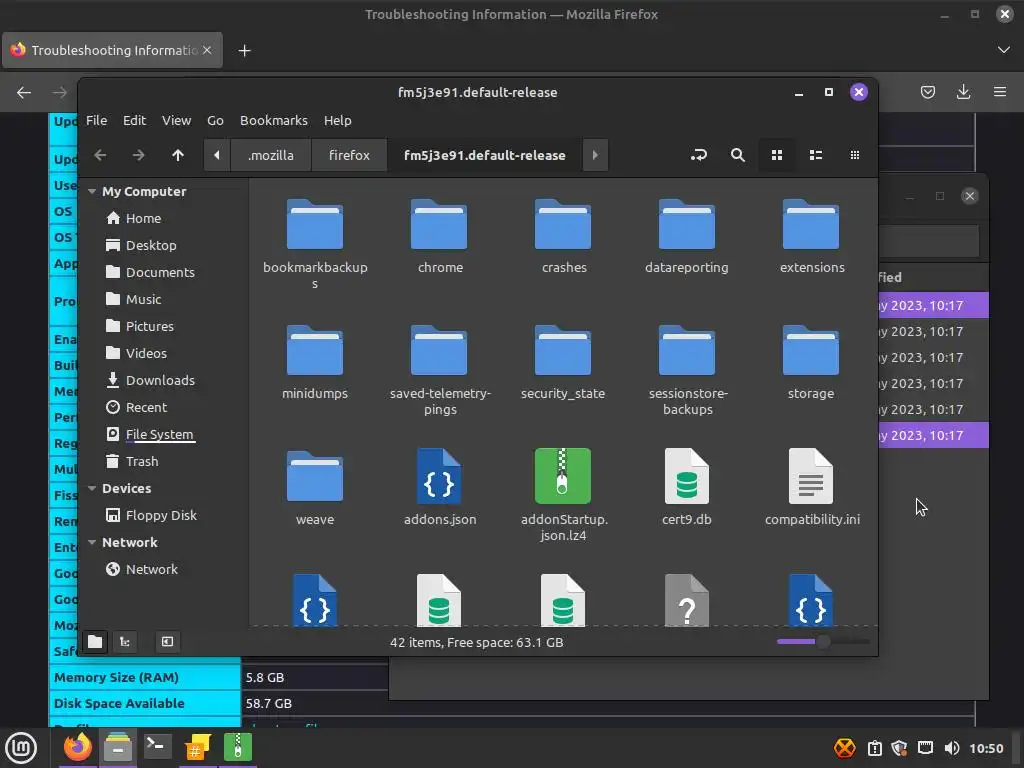Open archive manager from taskbar
Image resolution: width=1024 pixels, height=768 pixels.
[238, 746]
